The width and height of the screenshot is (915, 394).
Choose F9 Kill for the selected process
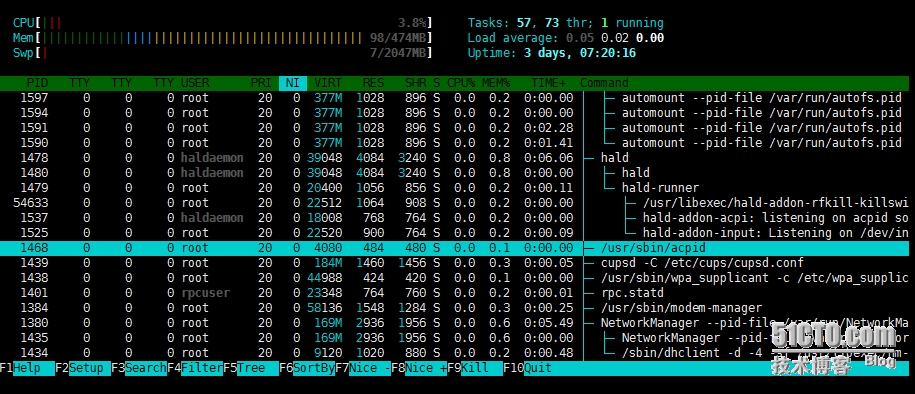[x=475, y=368]
